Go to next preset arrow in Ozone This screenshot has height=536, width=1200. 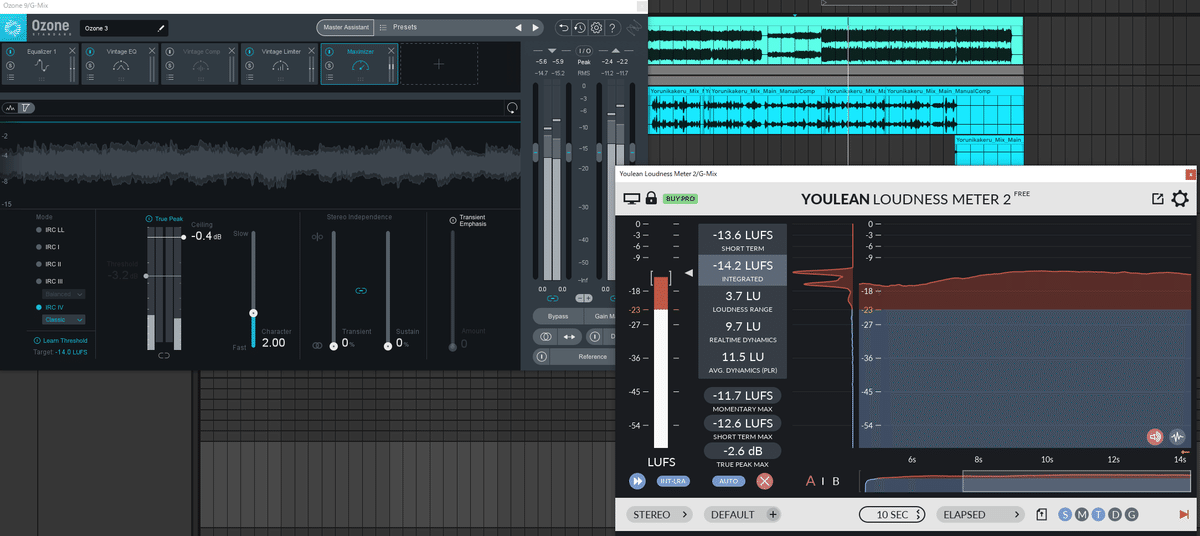tap(536, 28)
